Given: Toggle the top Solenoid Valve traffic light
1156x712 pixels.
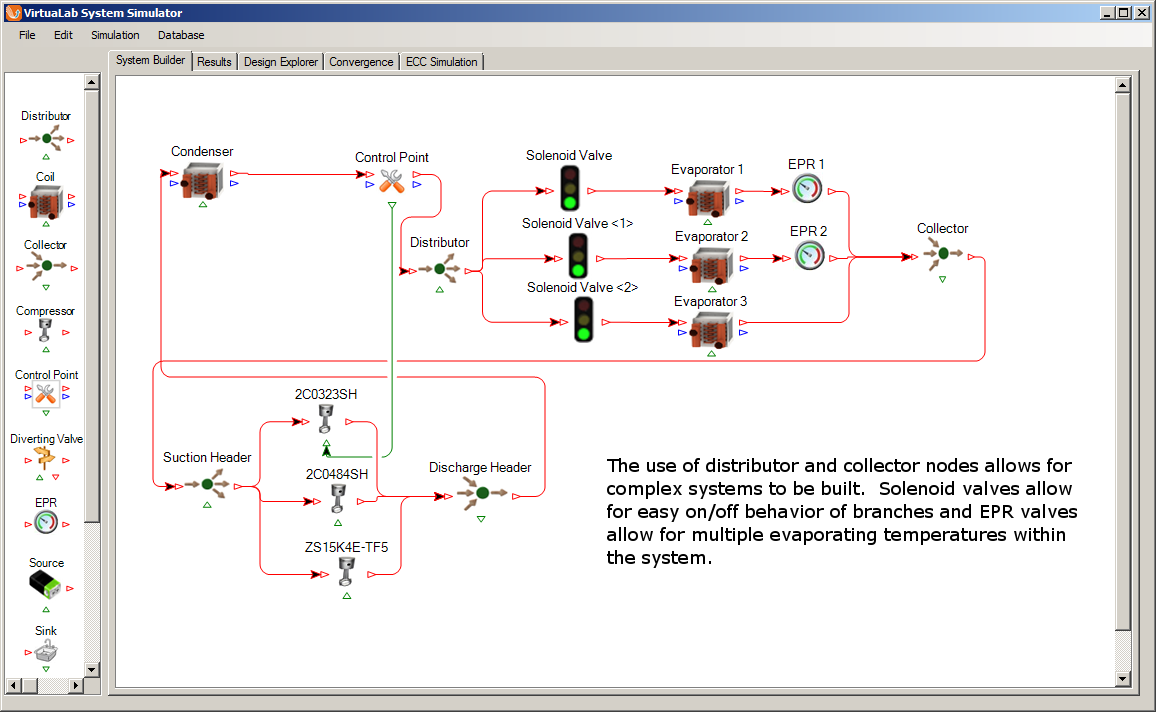Looking at the screenshot, I should (x=570, y=187).
